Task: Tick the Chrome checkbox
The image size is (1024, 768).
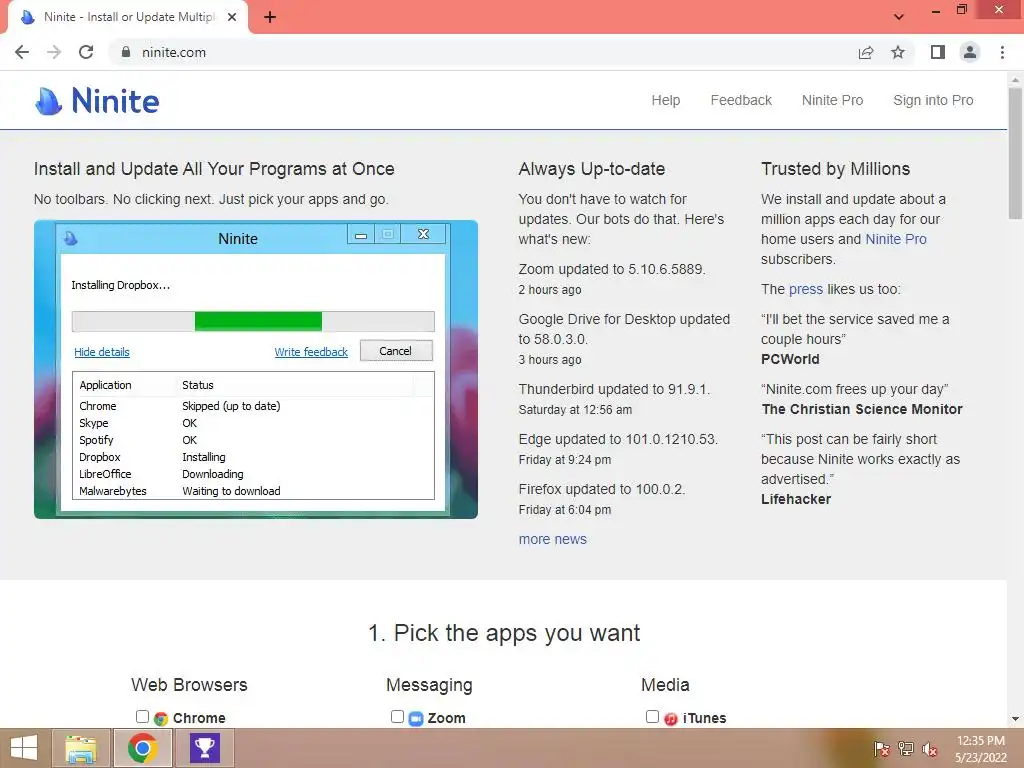Action: point(142,716)
